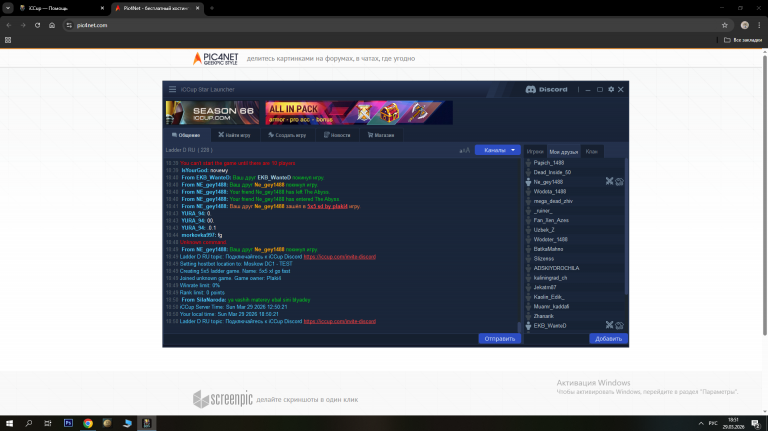Open the notification center icon
Viewport: 768px width, 431px height.
tap(756, 424)
